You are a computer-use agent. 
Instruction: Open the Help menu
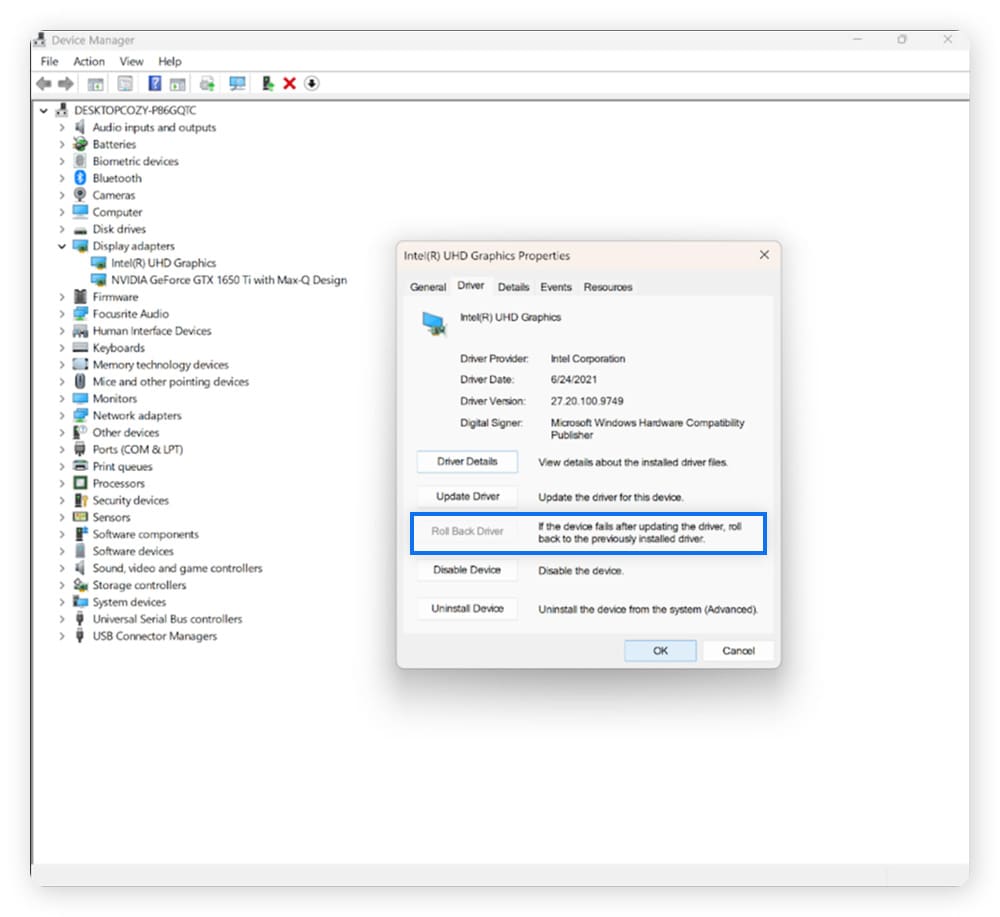[x=170, y=61]
